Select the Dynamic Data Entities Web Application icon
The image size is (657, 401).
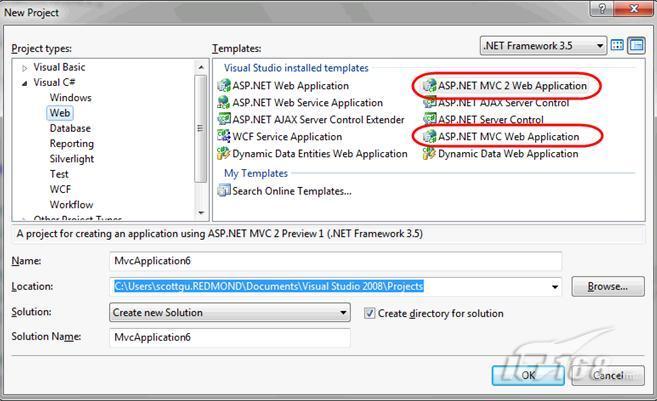tap(224, 153)
